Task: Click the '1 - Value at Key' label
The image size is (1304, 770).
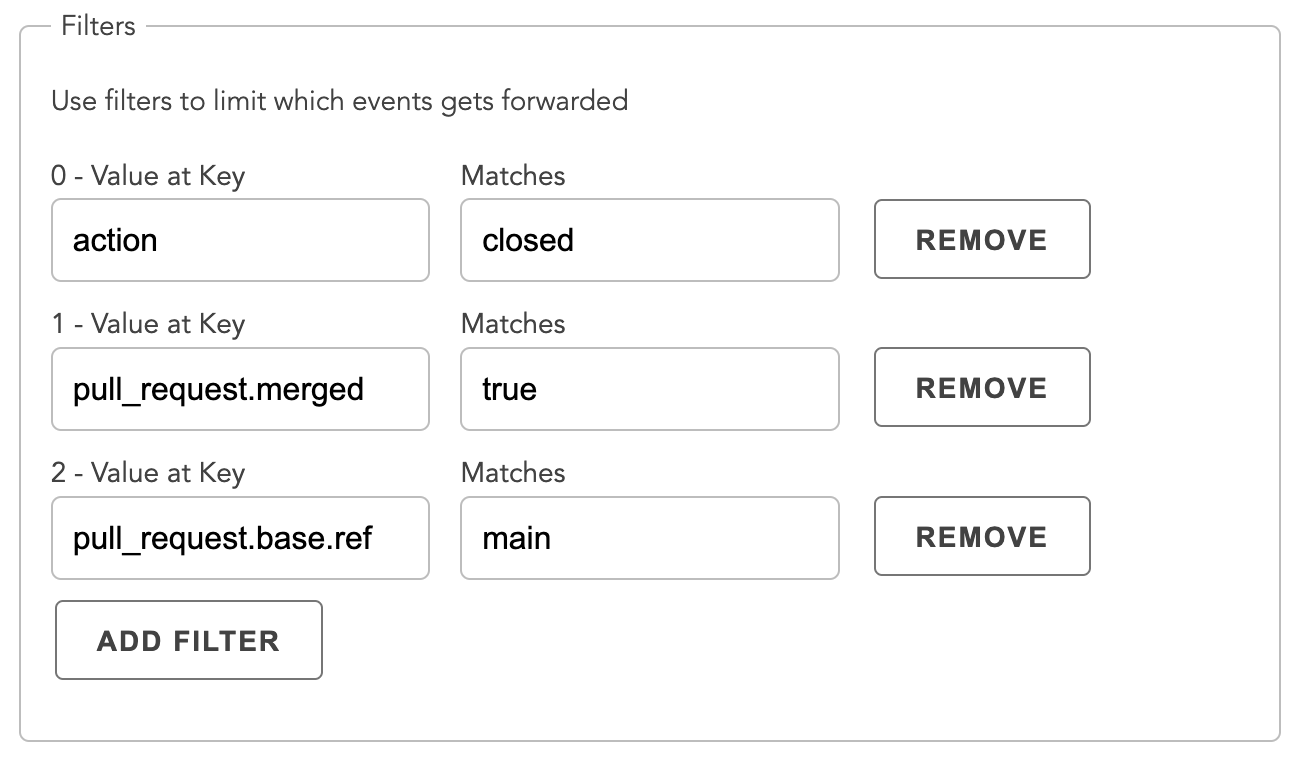Action: pyautogui.click(x=148, y=324)
